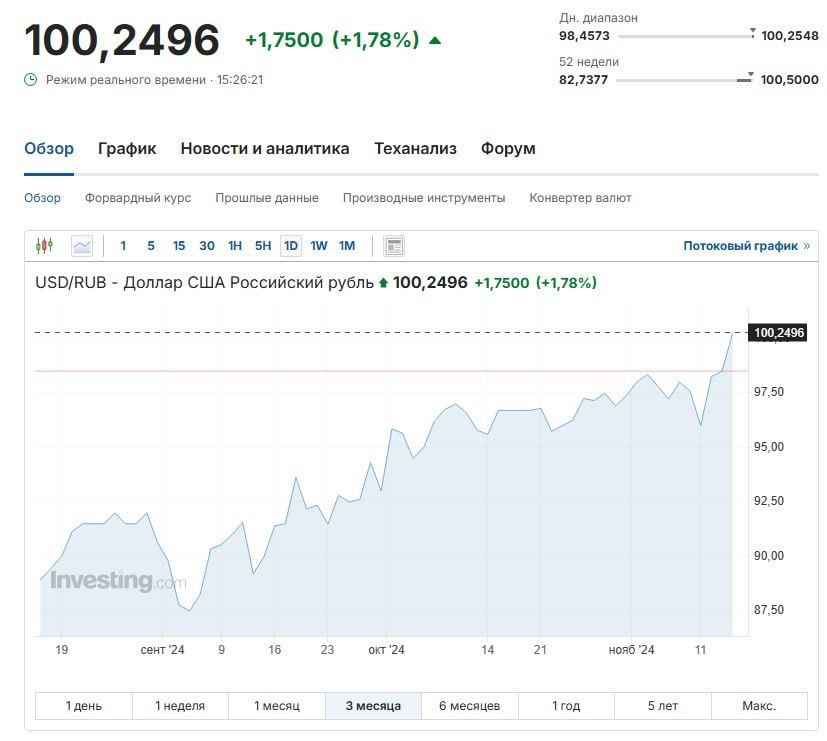The width and height of the screenshot is (827, 741).
Task: Switch to the Новости и аналитика tab
Action: click(265, 149)
